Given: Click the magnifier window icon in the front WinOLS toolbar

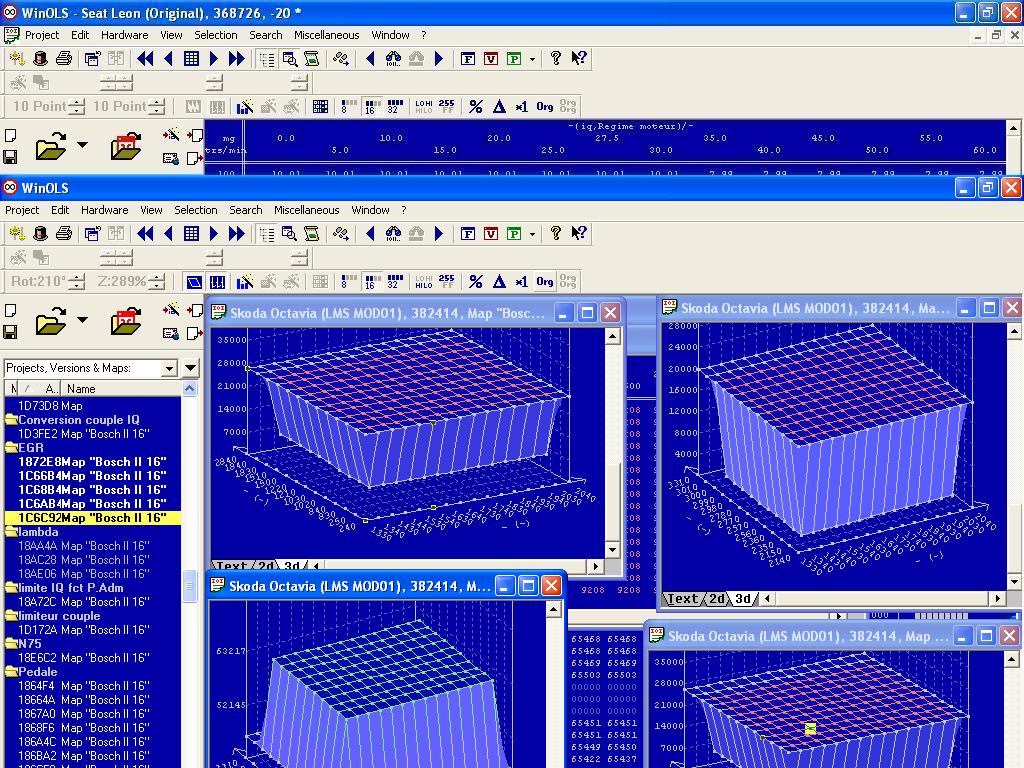Looking at the screenshot, I should click(x=289, y=233).
